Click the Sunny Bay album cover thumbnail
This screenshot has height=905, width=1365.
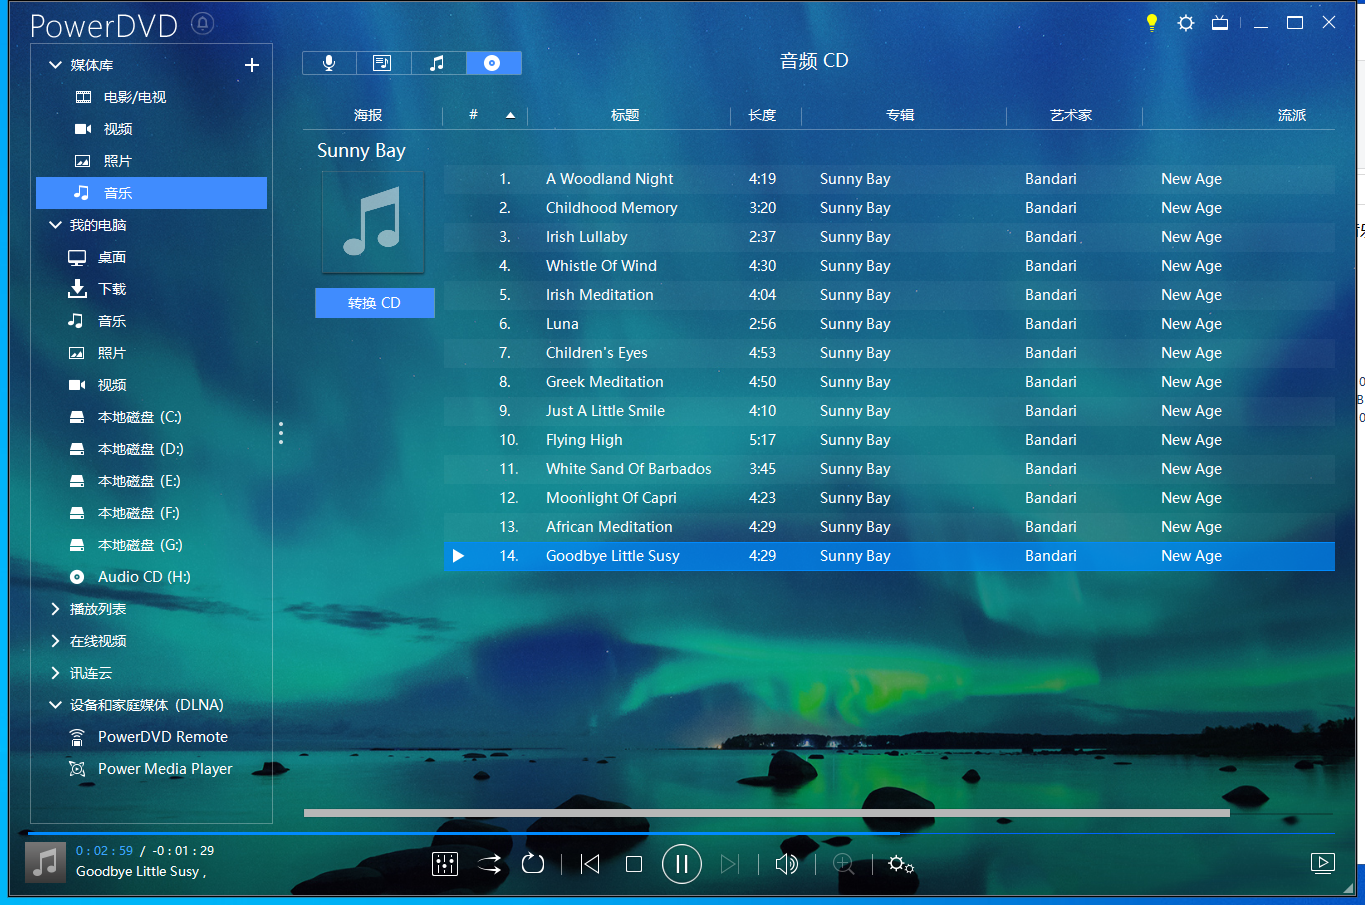click(x=373, y=222)
